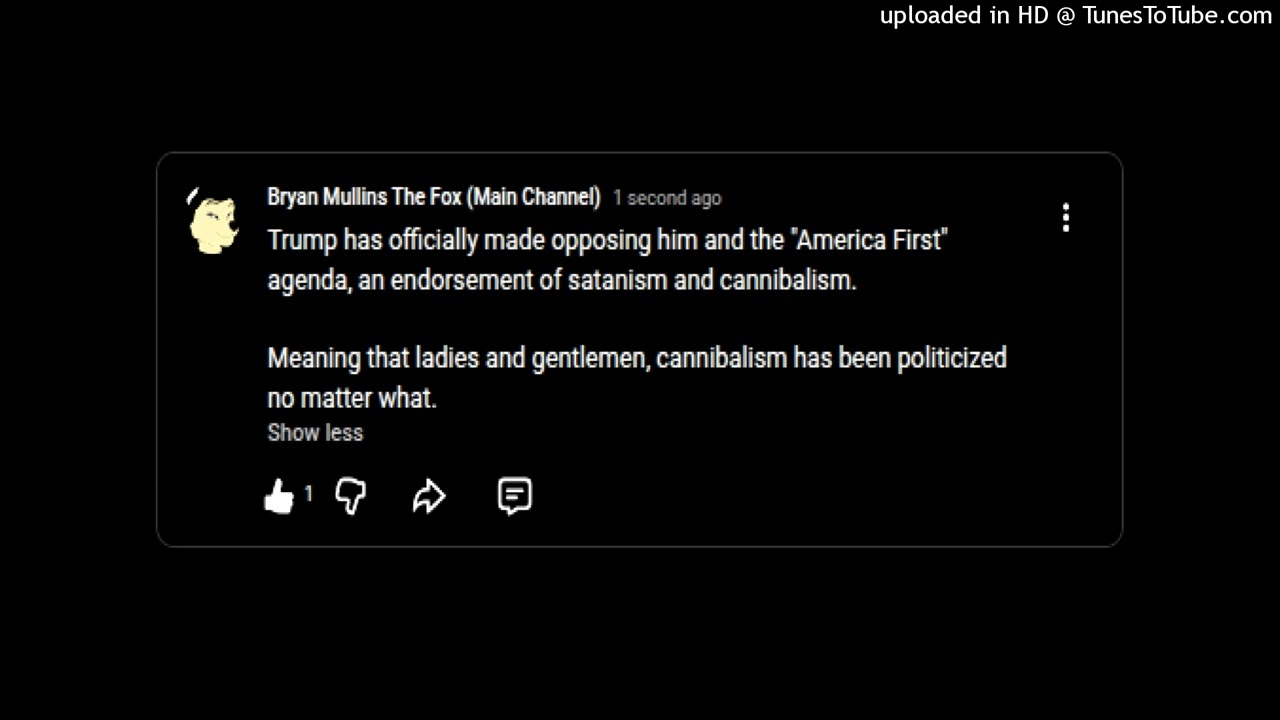Share the comment using the arrow icon
The width and height of the screenshot is (1280, 720).
(429, 496)
